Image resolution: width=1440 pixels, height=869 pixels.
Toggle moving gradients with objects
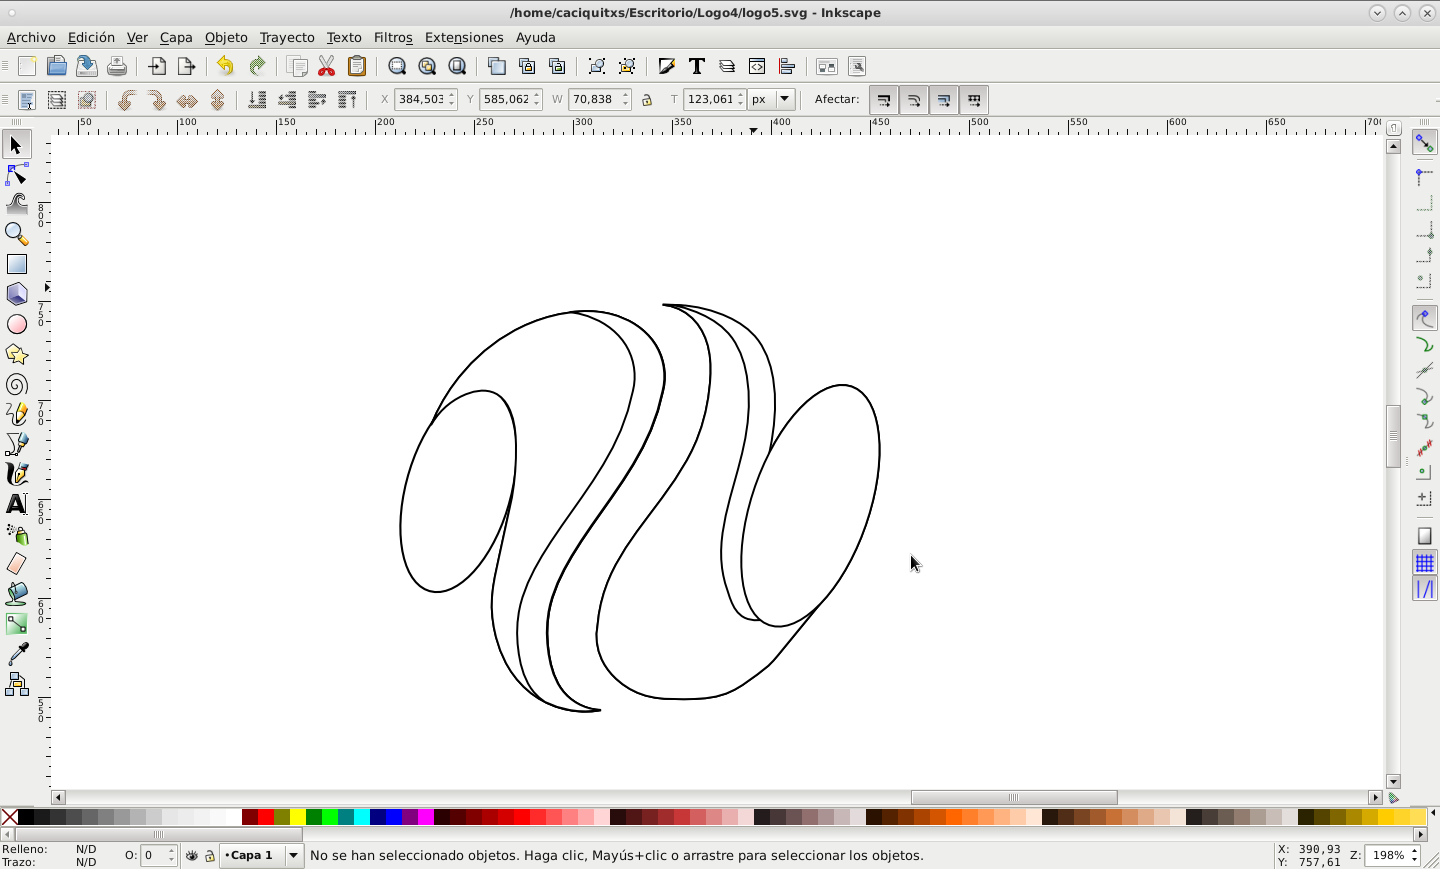point(944,100)
